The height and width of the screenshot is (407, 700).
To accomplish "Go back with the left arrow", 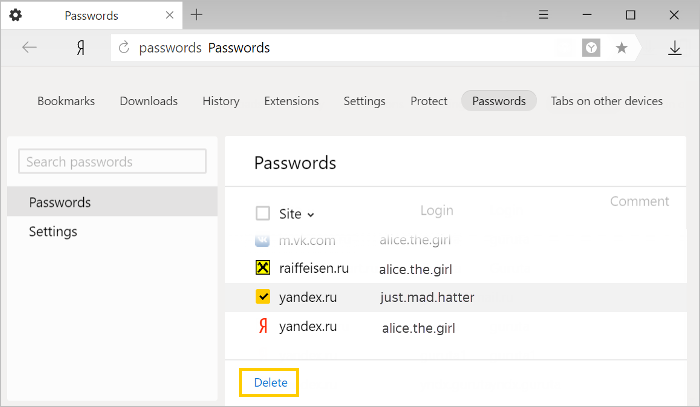I will coord(29,47).
